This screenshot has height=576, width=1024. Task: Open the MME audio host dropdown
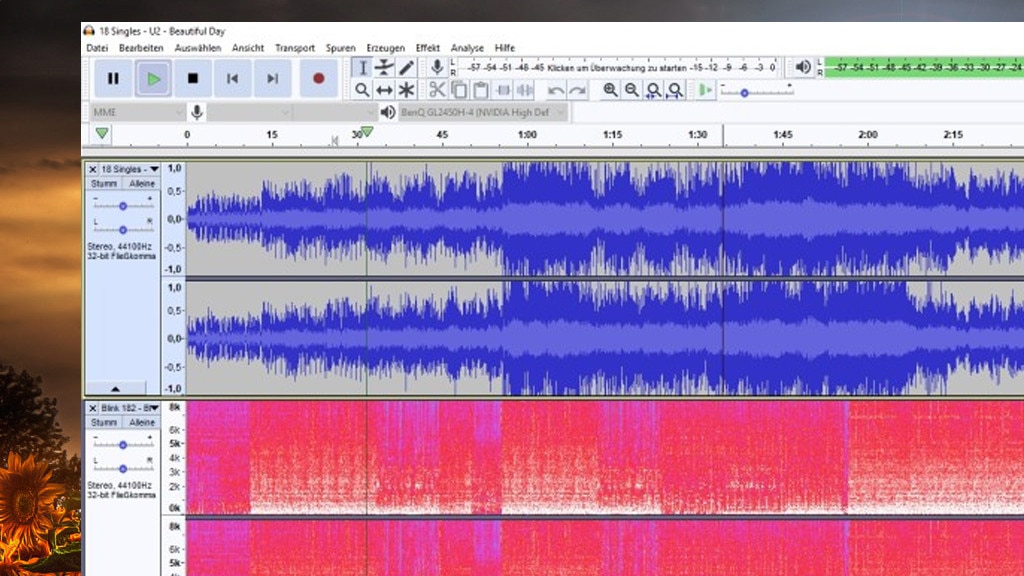(x=137, y=112)
